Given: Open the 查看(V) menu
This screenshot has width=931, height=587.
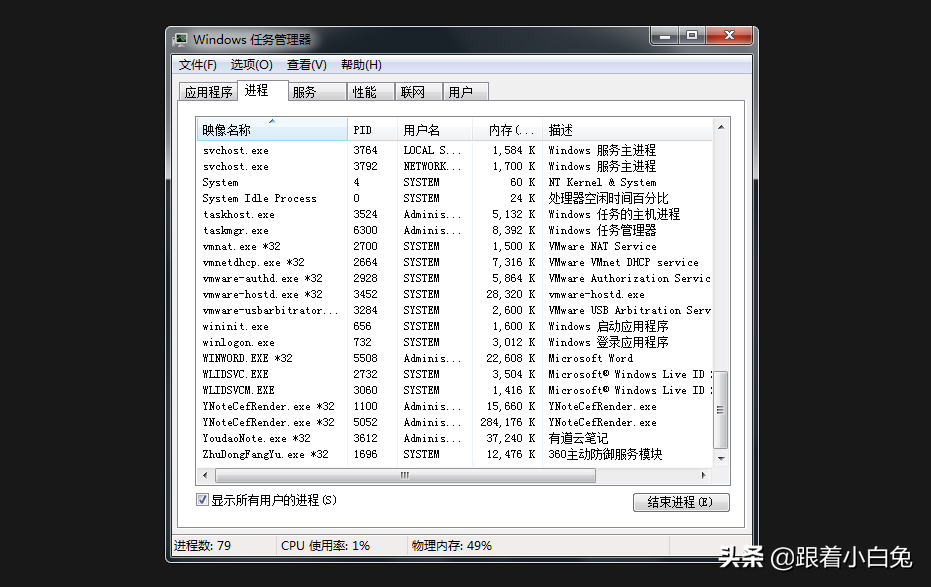Looking at the screenshot, I should 306,65.
